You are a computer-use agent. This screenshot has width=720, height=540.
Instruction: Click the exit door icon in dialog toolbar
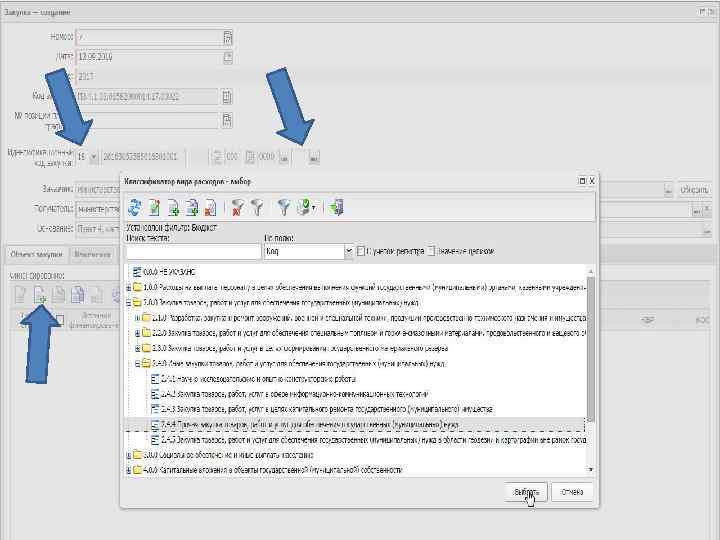[x=337, y=208]
